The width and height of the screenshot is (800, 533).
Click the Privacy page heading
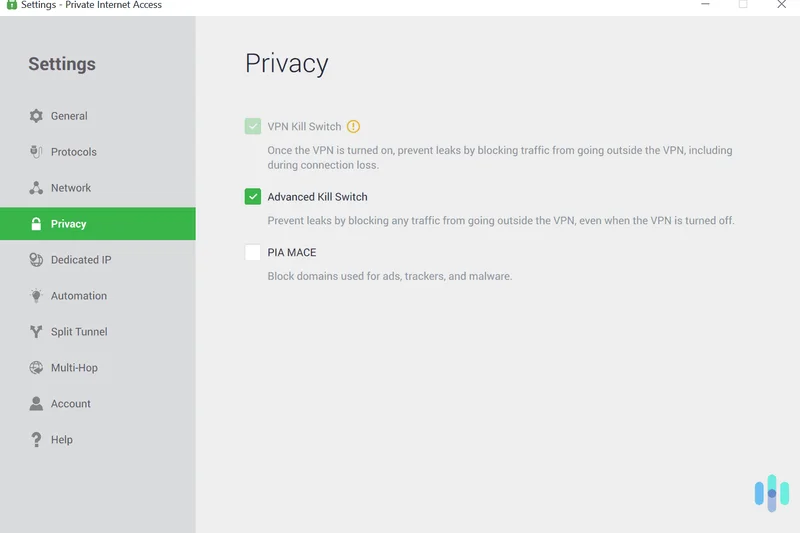(x=287, y=64)
